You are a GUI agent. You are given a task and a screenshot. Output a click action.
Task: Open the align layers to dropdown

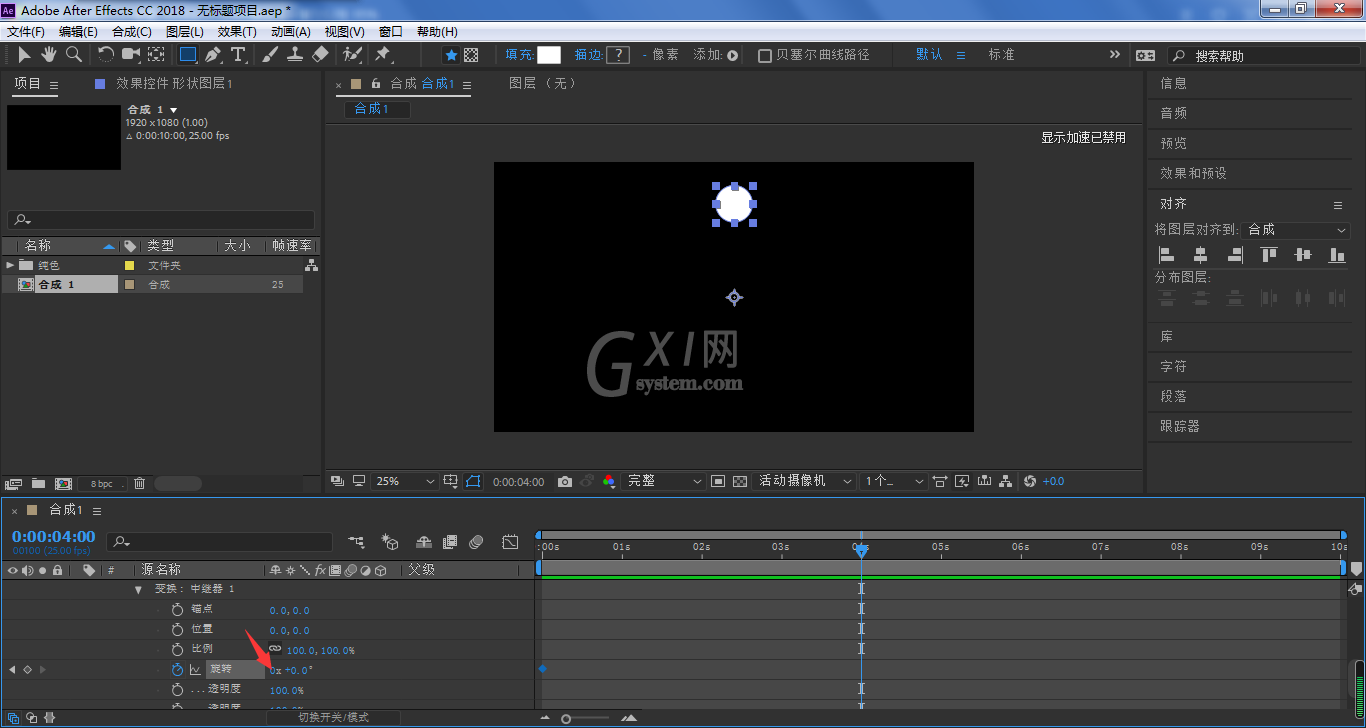(x=1297, y=230)
